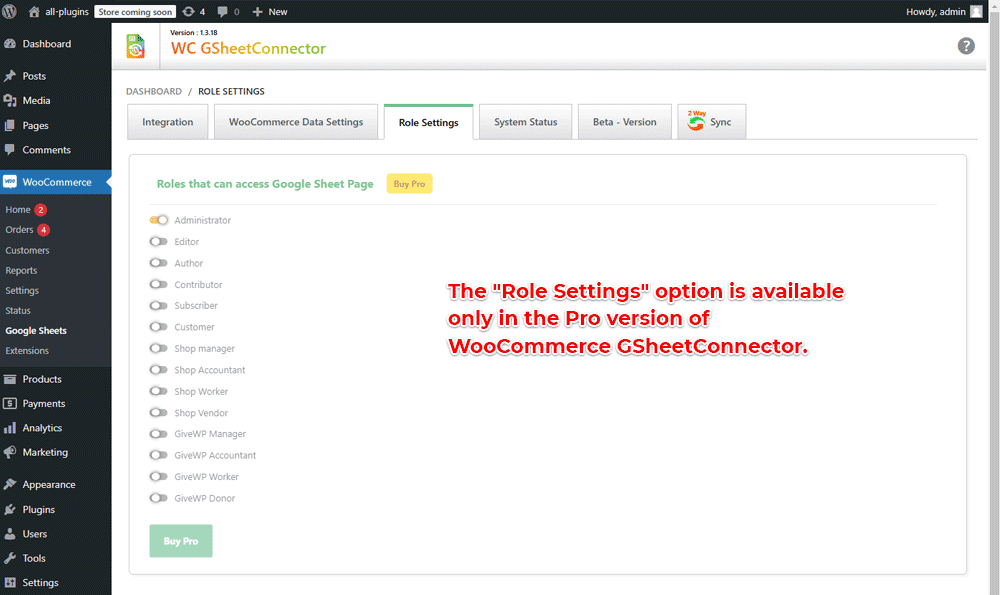1000x595 pixels.
Task: Open the updates icon showing 4
Action: [x=189, y=11]
